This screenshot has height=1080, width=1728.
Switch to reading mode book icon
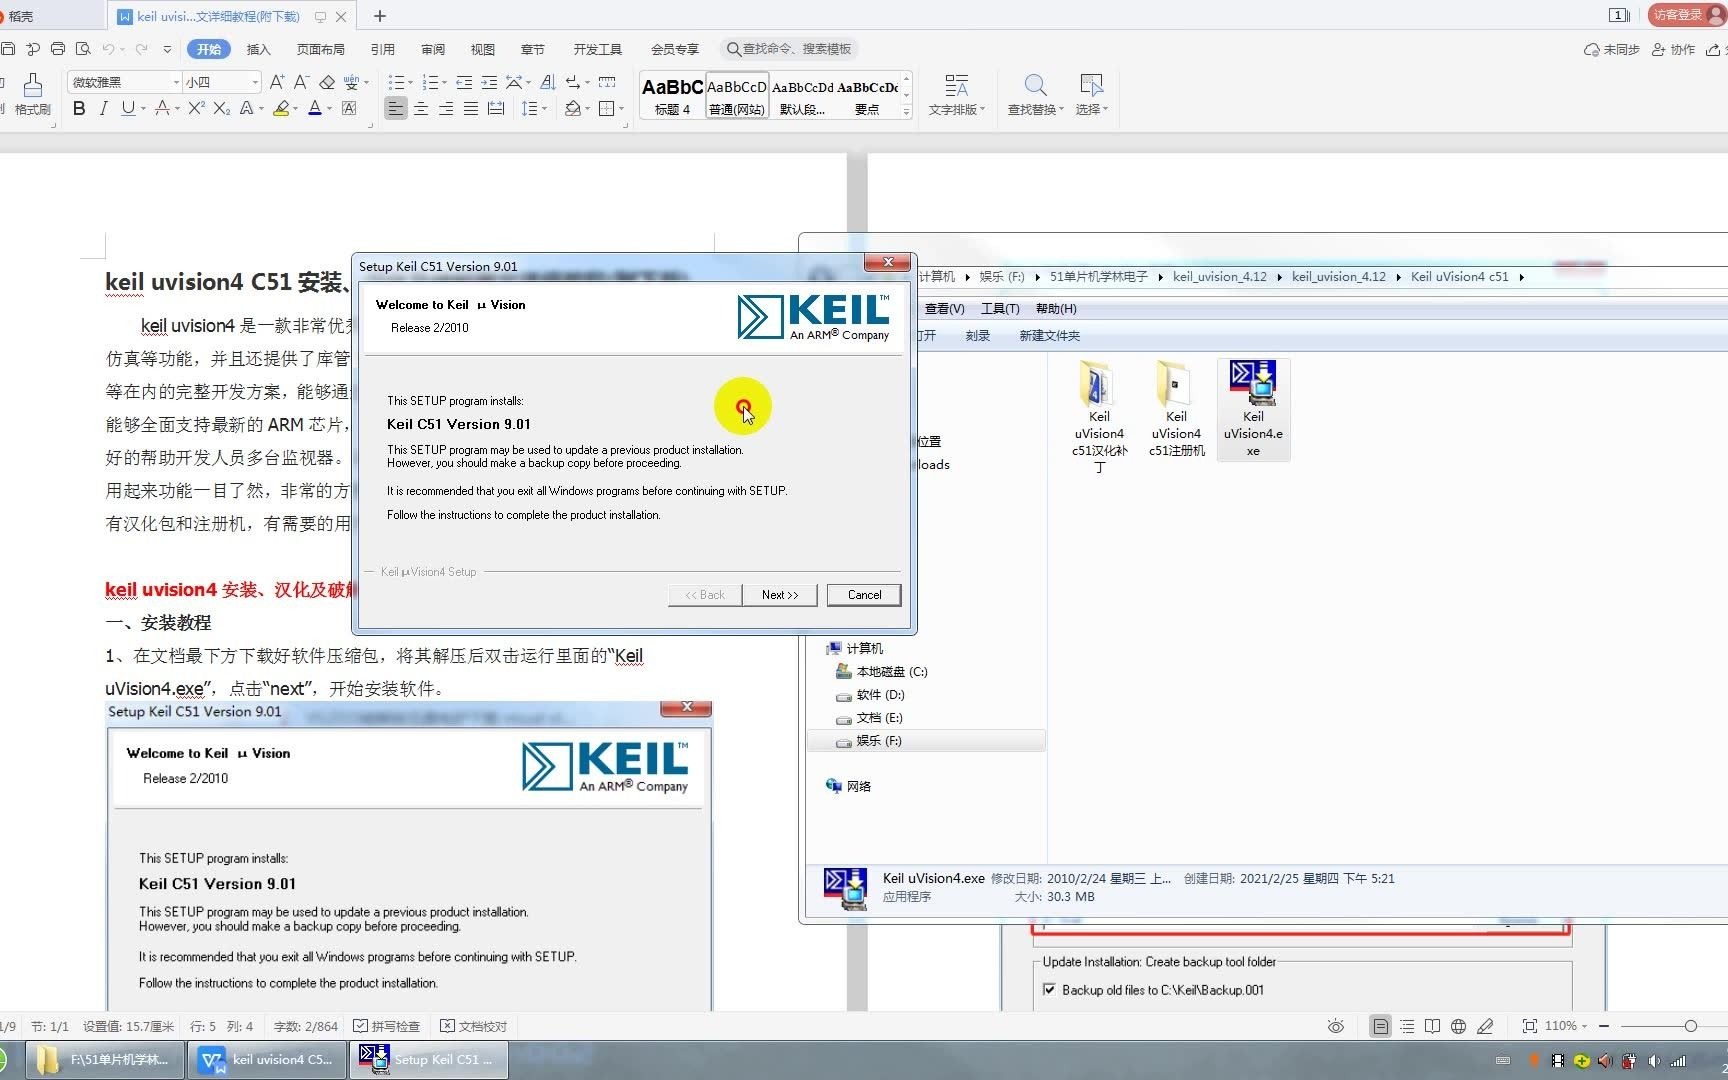1432,1026
